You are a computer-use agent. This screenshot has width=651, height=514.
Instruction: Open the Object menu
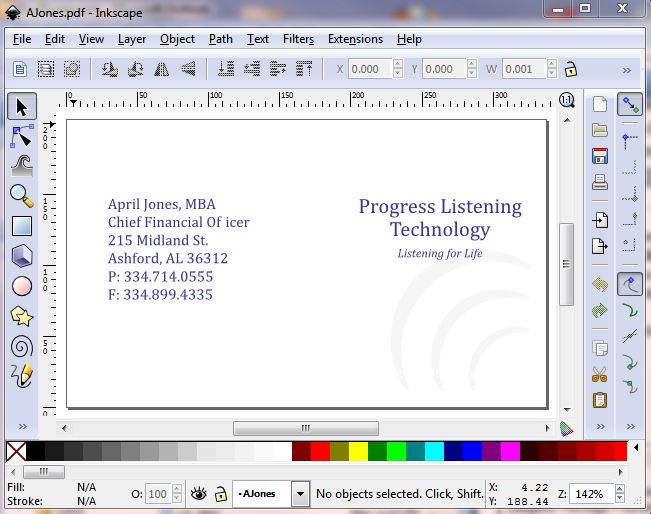click(177, 39)
